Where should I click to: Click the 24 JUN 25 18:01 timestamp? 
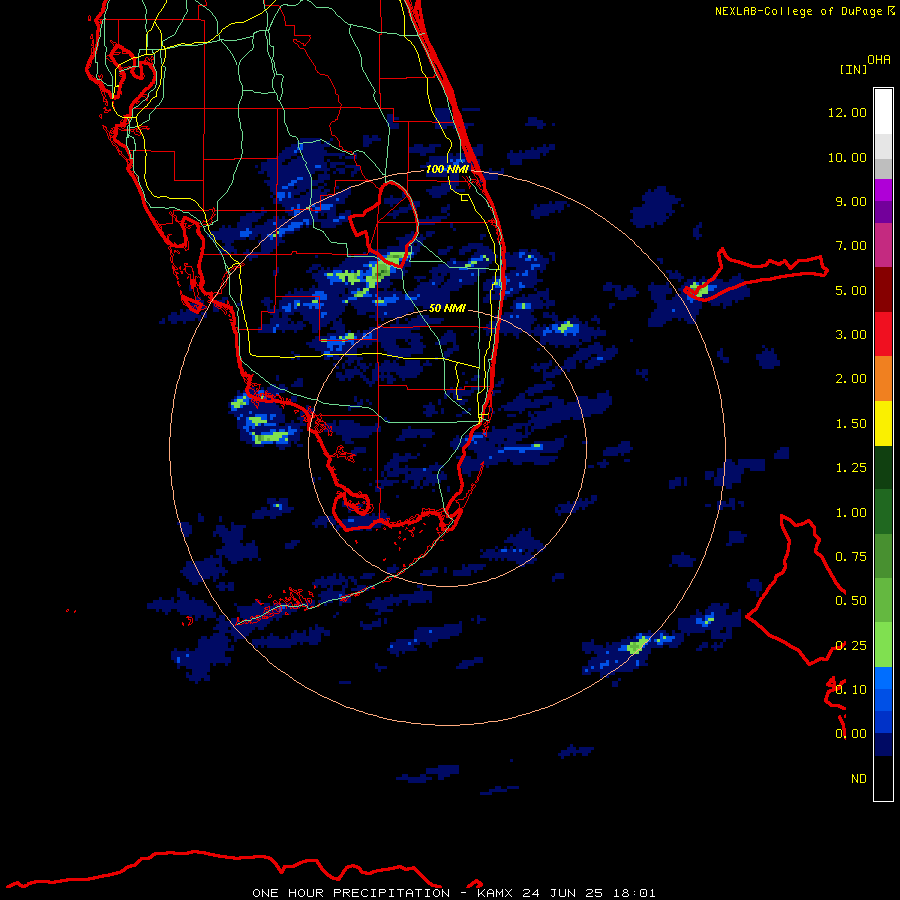click(x=589, y=893)
